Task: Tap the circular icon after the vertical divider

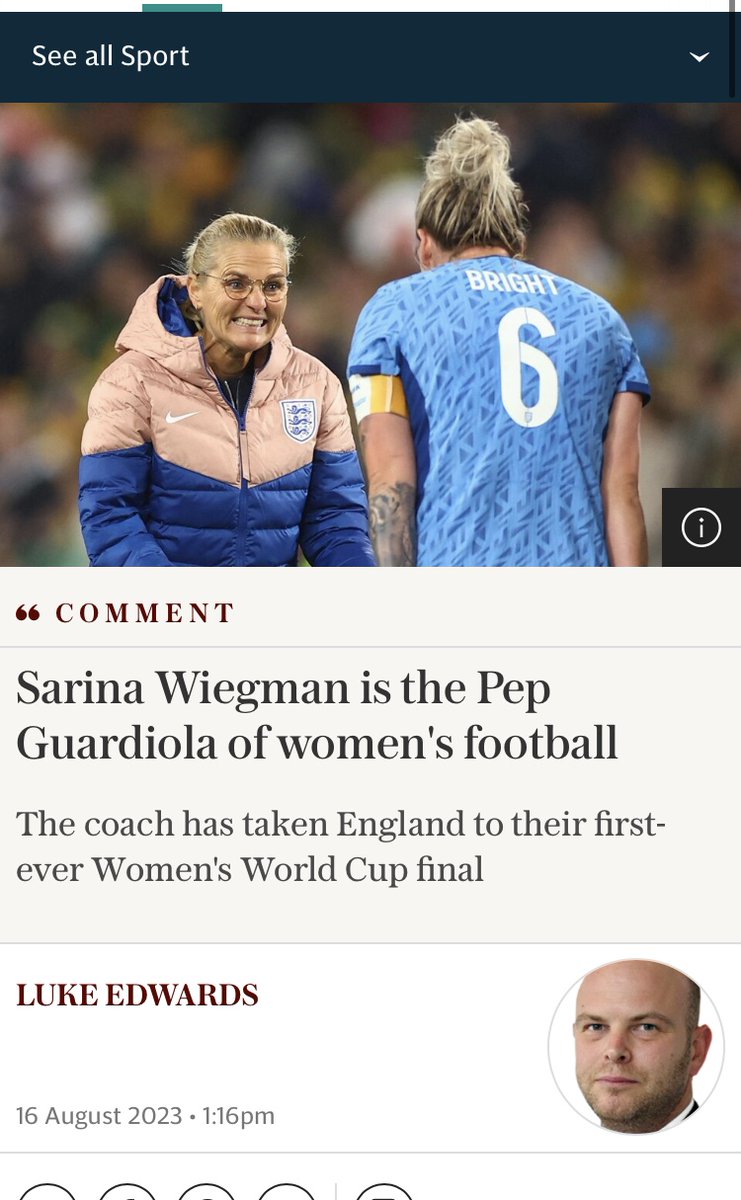Action: (x=385, y=1192)
